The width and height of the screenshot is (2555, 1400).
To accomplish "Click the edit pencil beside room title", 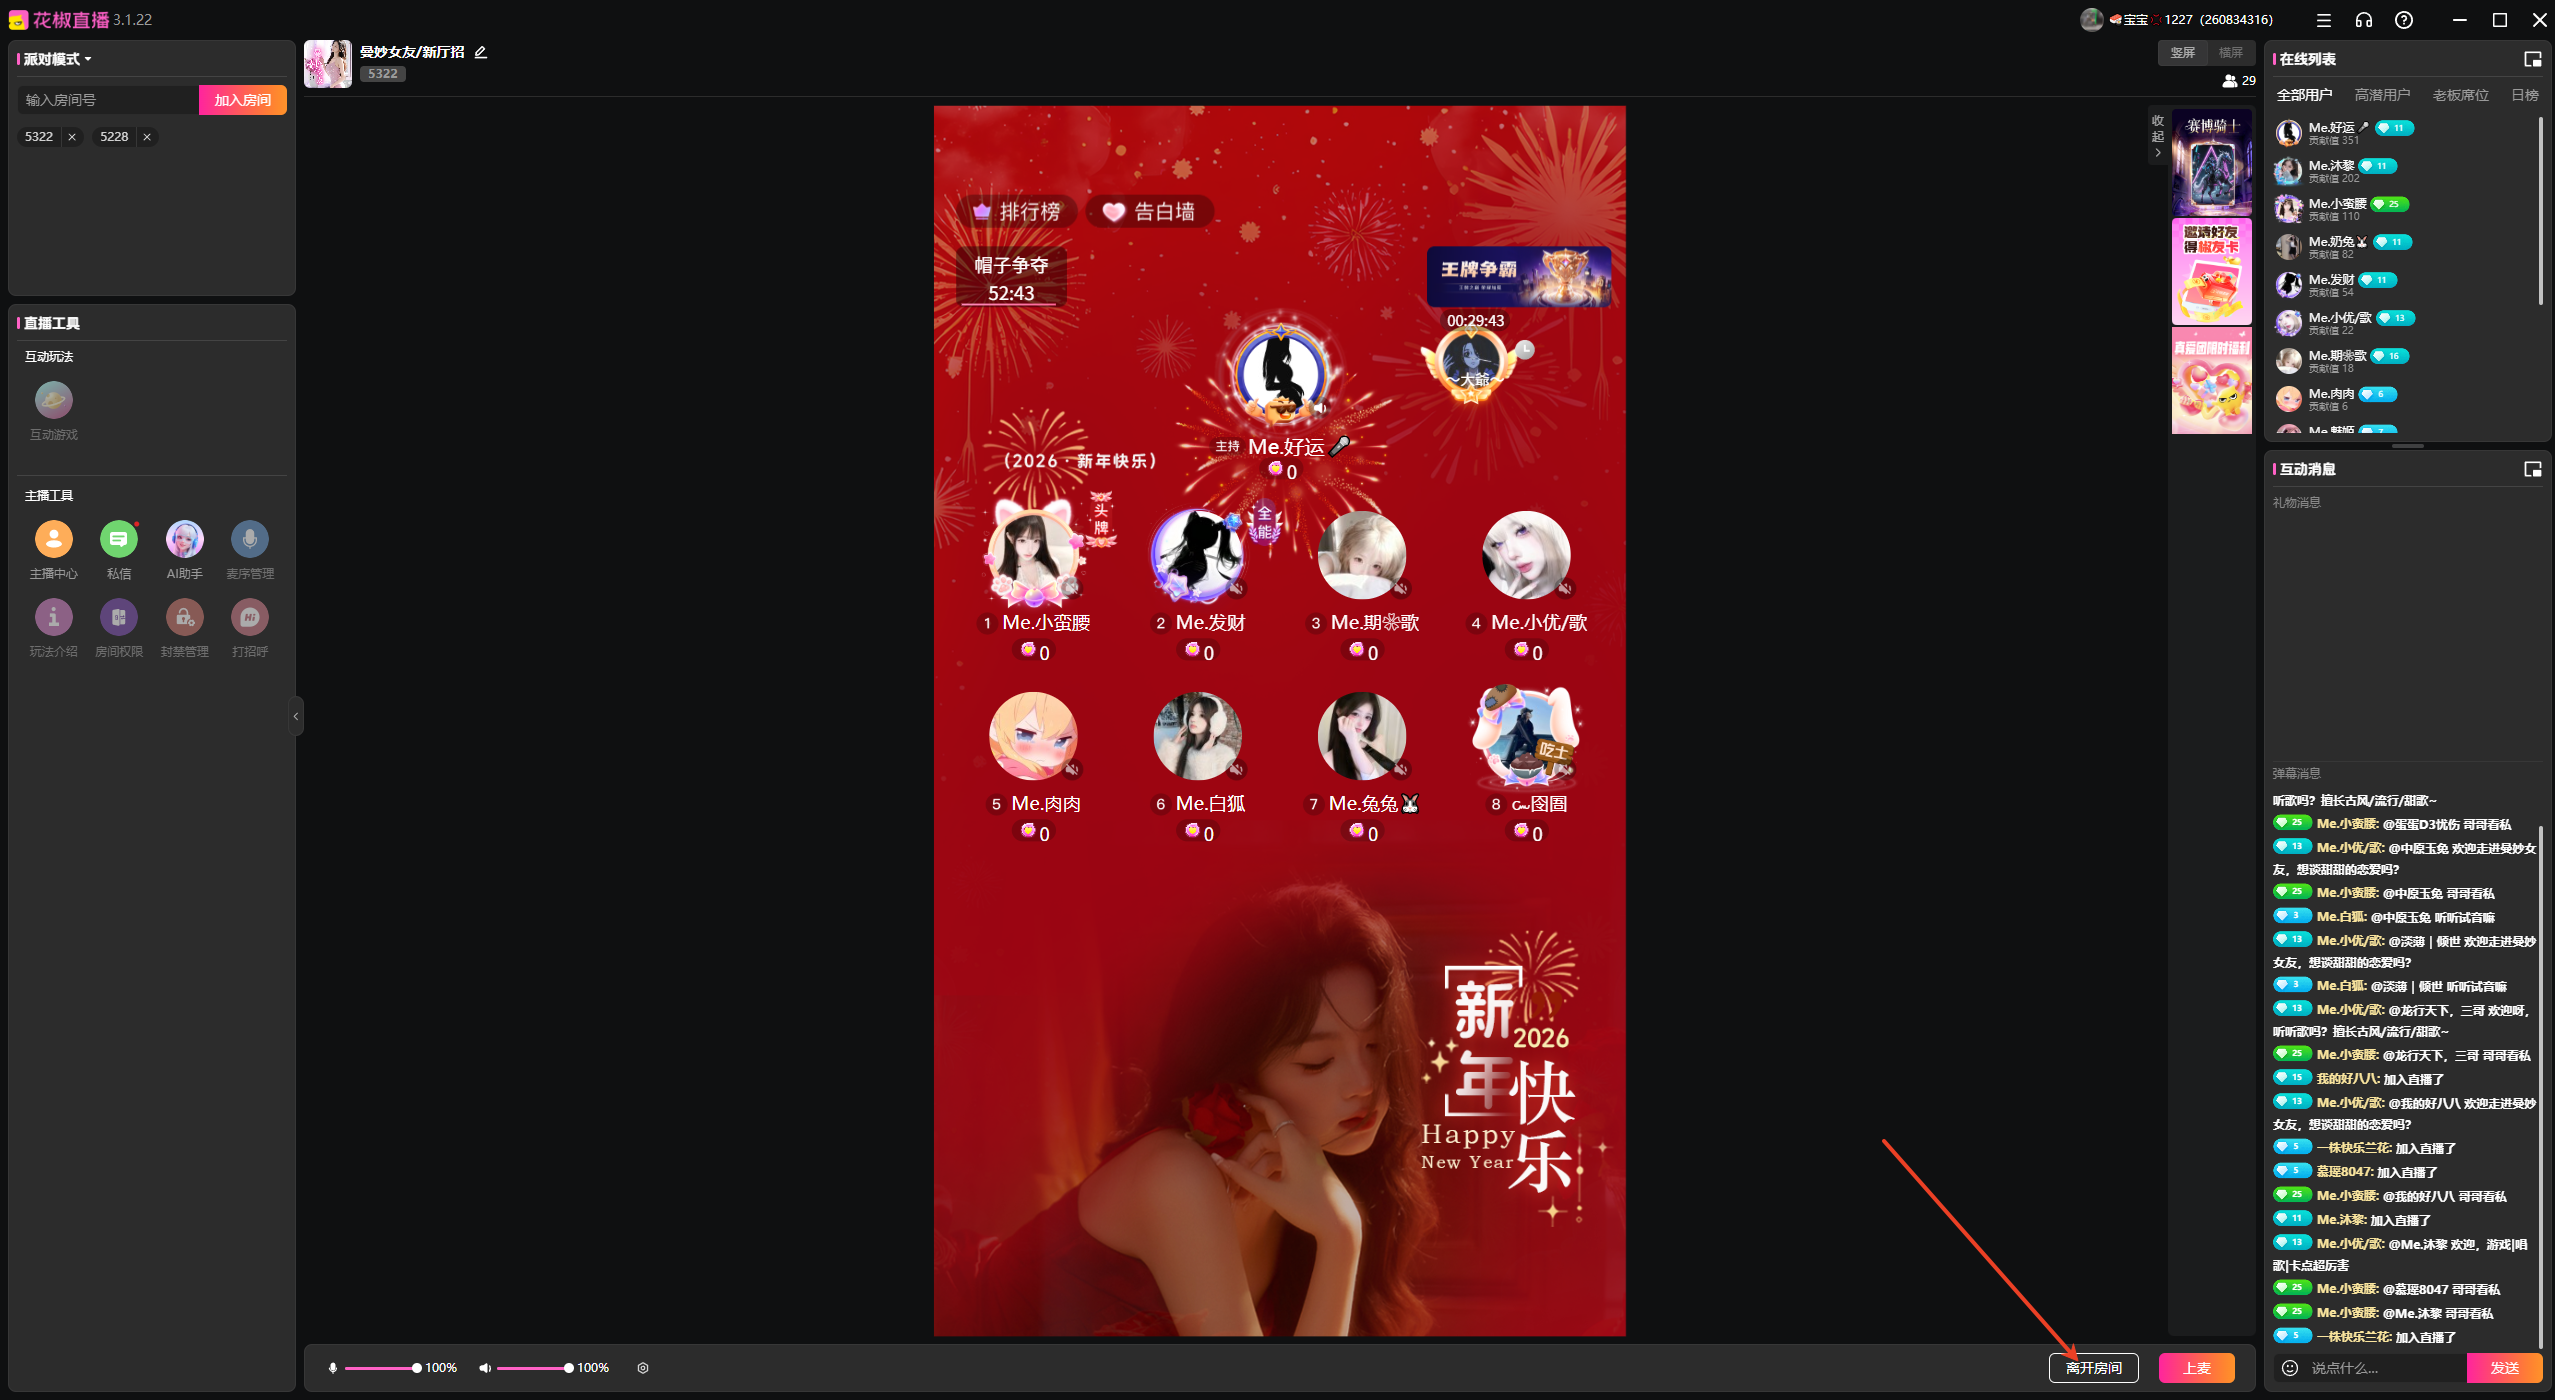I will pyautogui.click(x=481, y=52).
